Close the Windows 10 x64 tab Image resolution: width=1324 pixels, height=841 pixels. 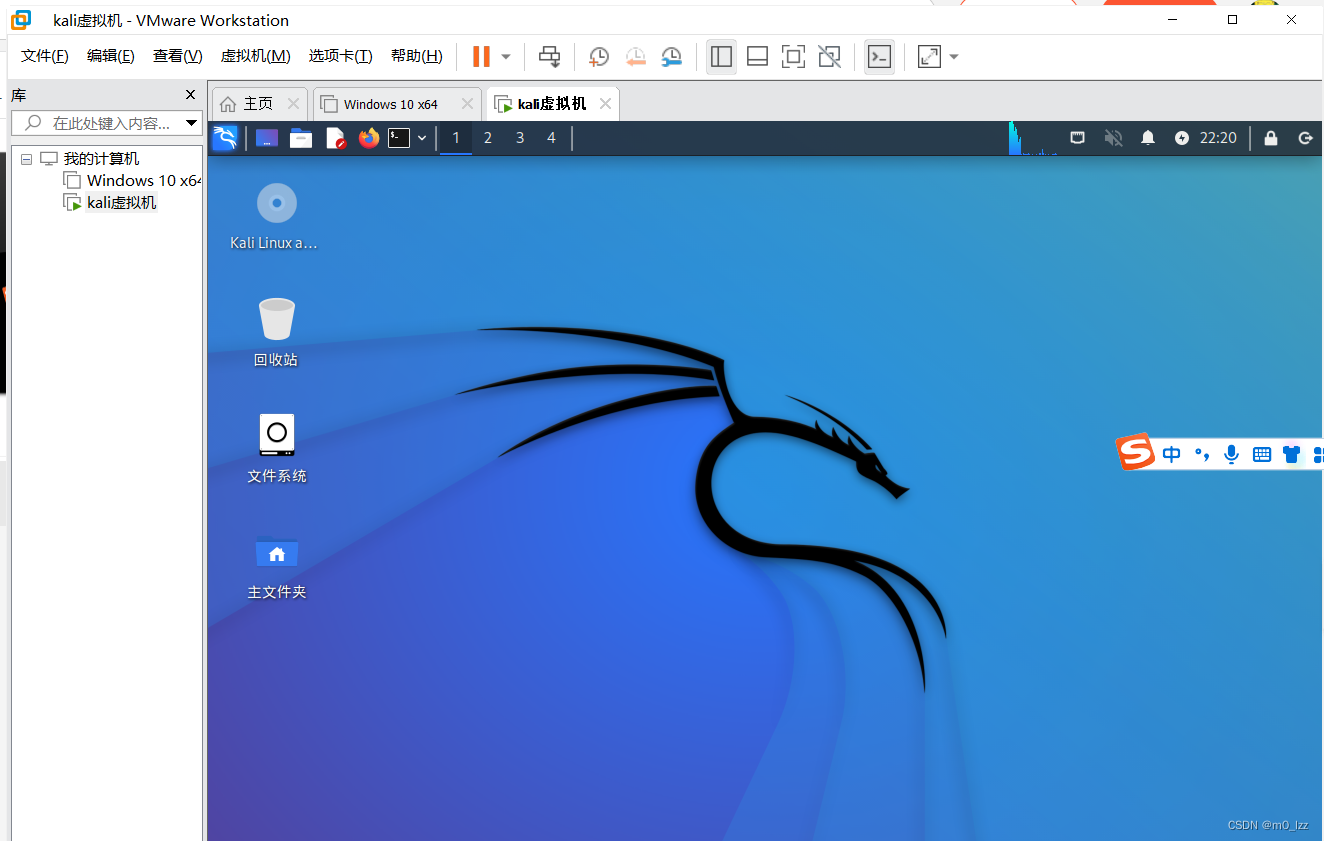[467, 104]
